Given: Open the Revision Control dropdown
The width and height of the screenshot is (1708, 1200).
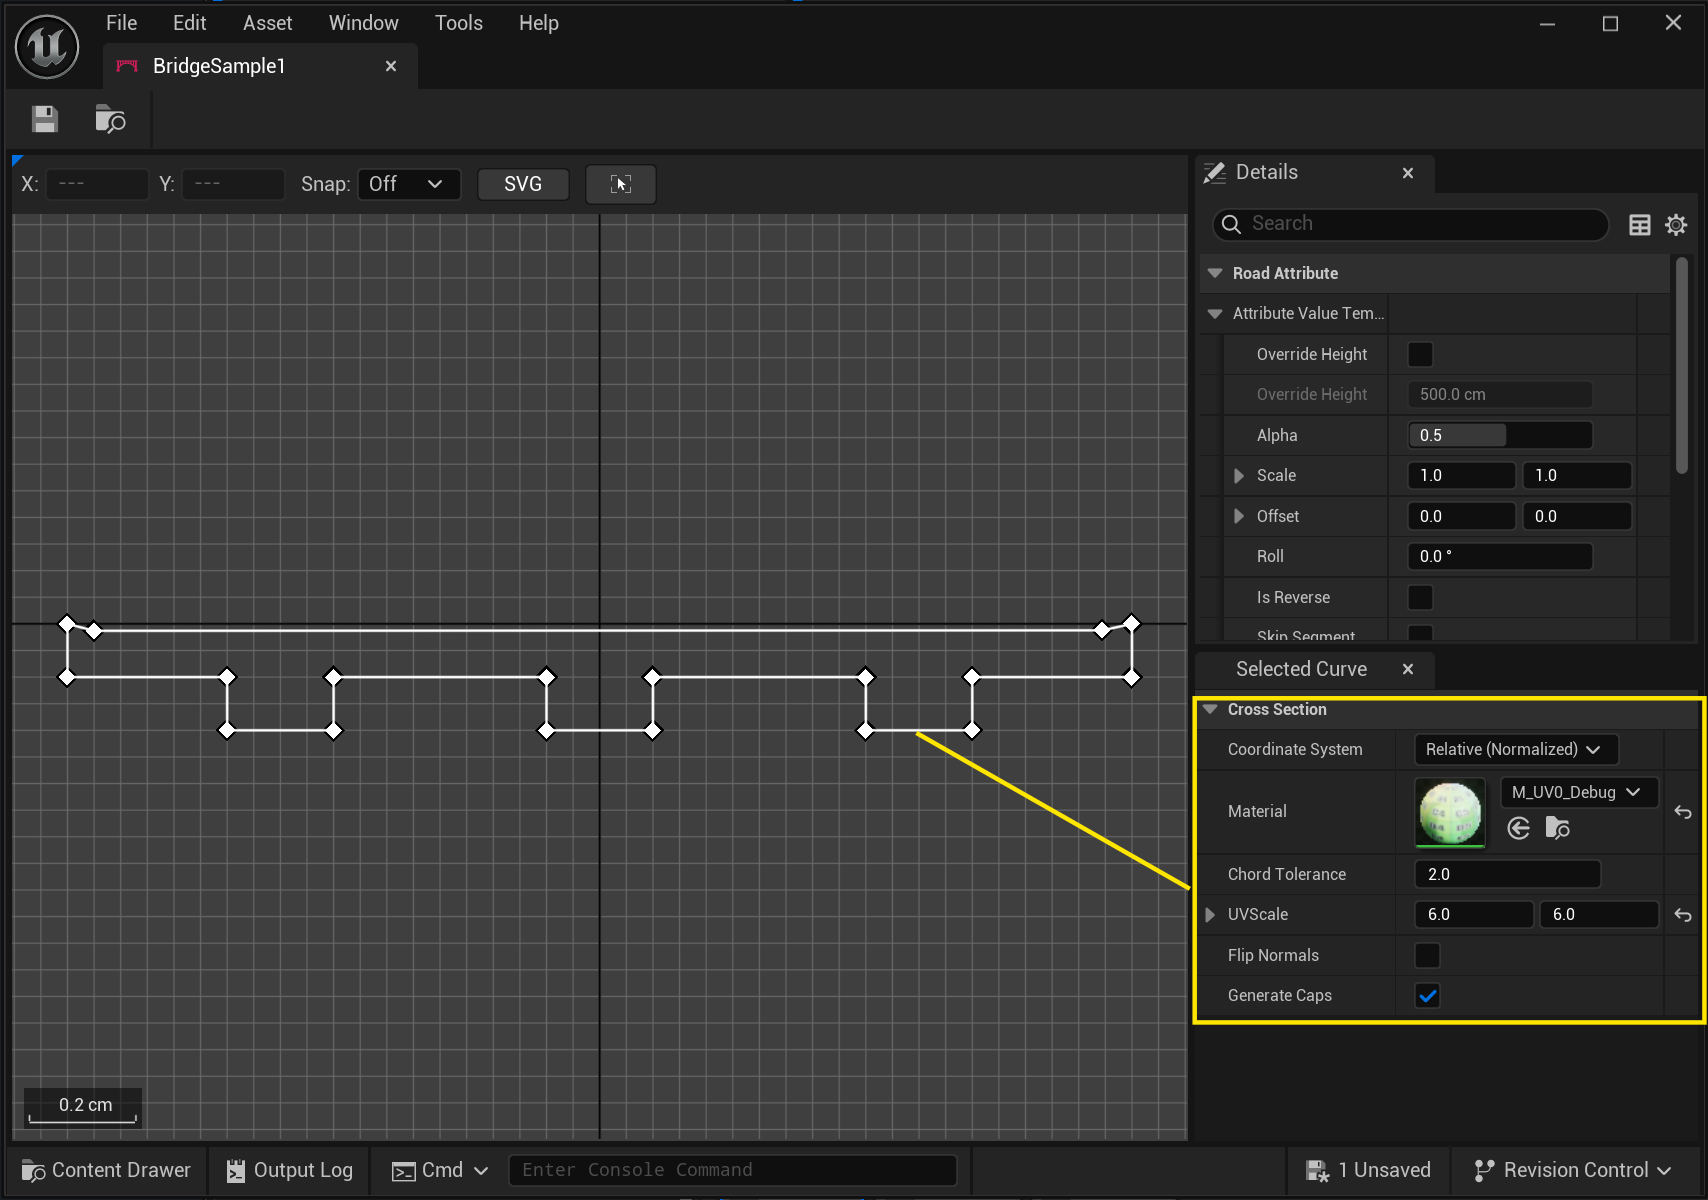Looking at the screenshot, I should tap(1573, 1170).
